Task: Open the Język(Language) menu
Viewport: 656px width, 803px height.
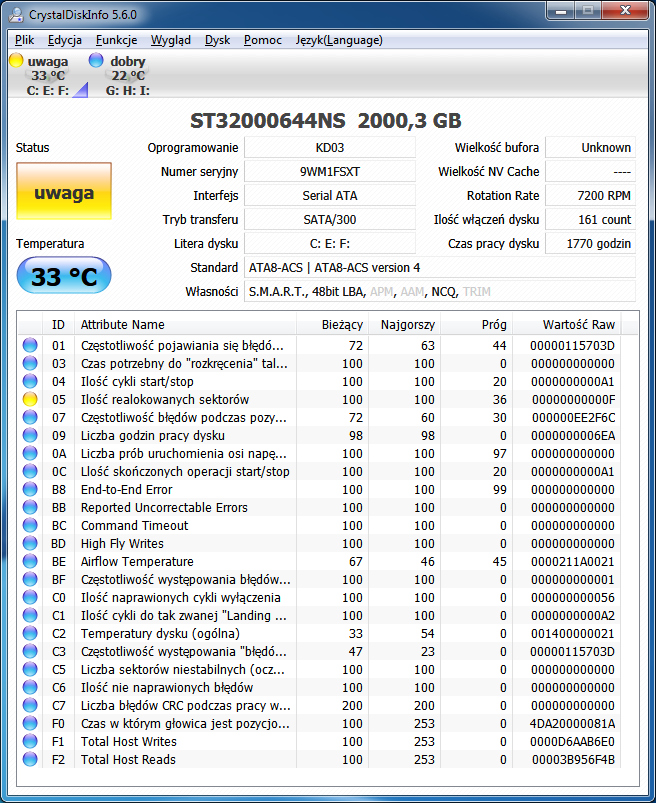Action: coord(339,40)
